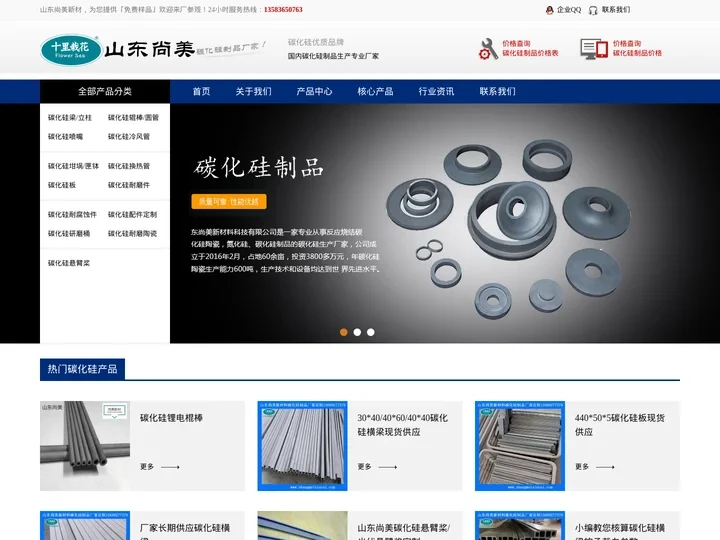Open the 全部产品分类 category header
The height and width of the screenshot is (540, 720).
[105, 91]
